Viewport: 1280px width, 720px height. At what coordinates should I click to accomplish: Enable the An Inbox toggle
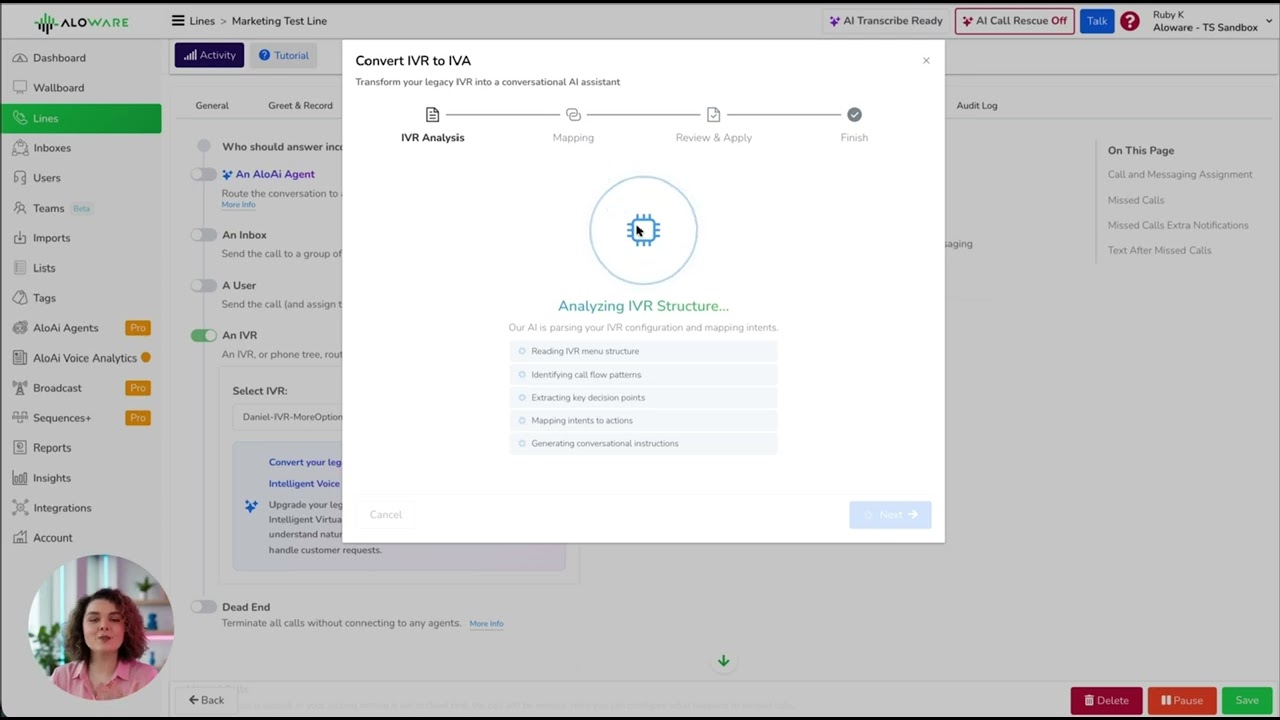click(x=204, y=235)
